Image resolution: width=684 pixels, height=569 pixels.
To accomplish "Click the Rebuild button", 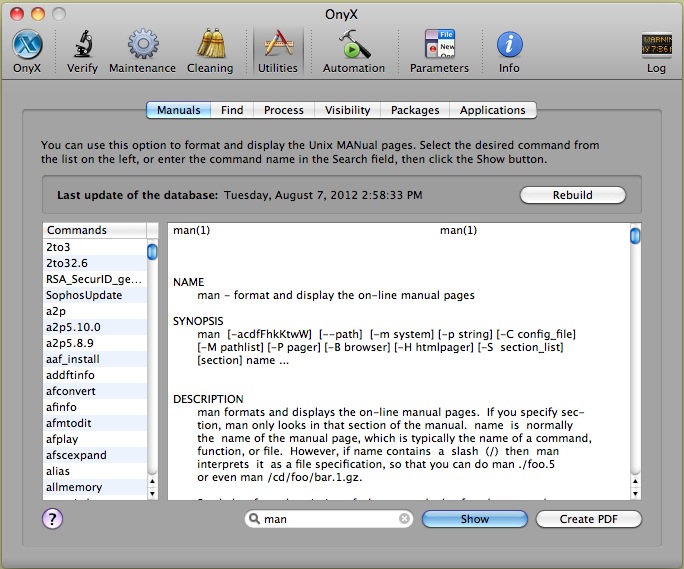I will point(572,195).
